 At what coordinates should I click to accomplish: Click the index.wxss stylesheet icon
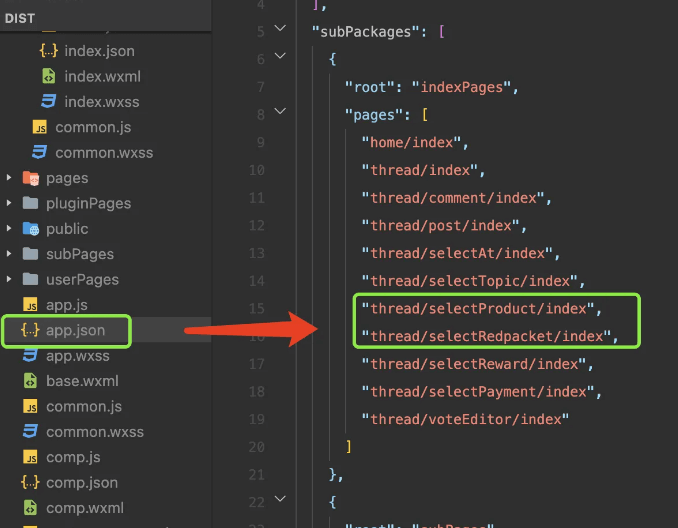coord(47,102)
